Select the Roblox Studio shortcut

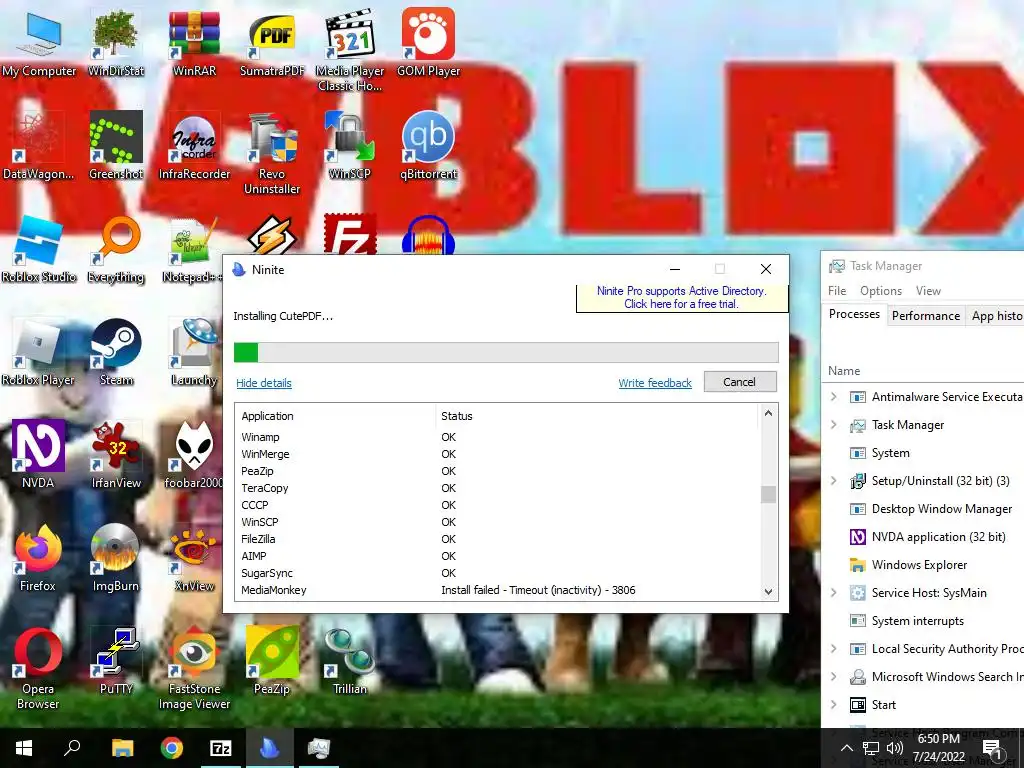pyautogui.click(x=39, y=249)
